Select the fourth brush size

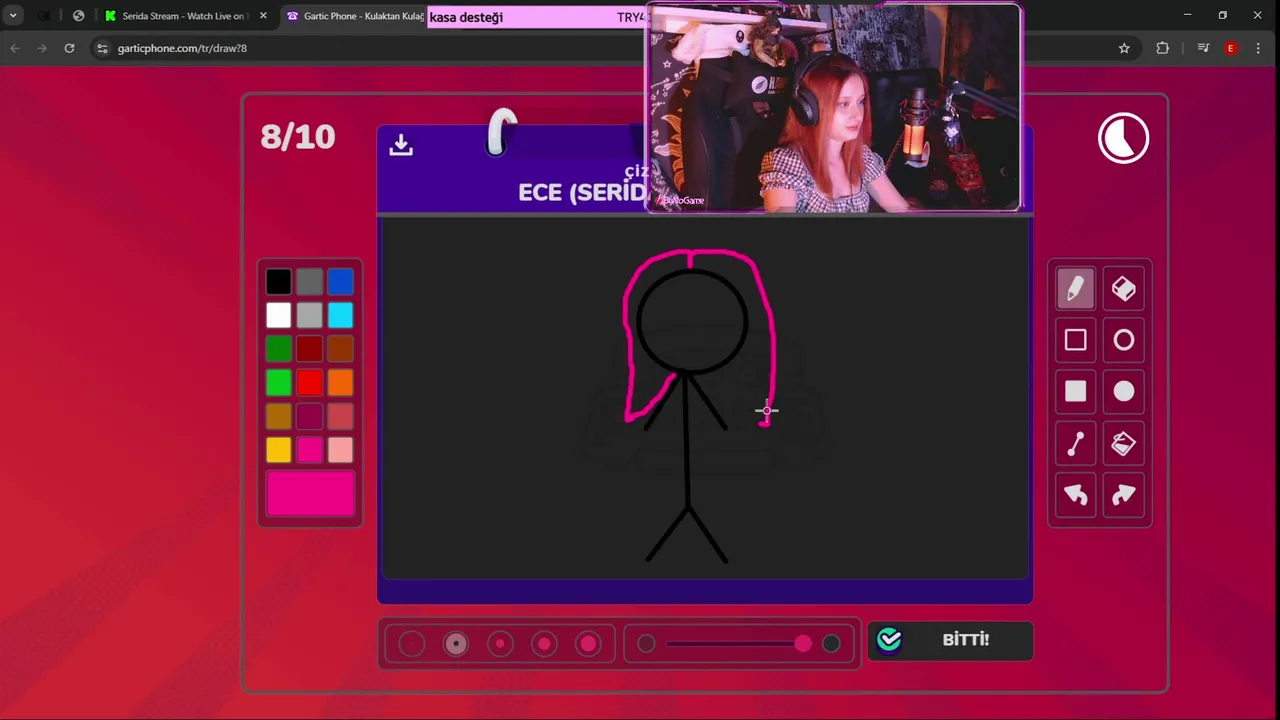point(544,644)
